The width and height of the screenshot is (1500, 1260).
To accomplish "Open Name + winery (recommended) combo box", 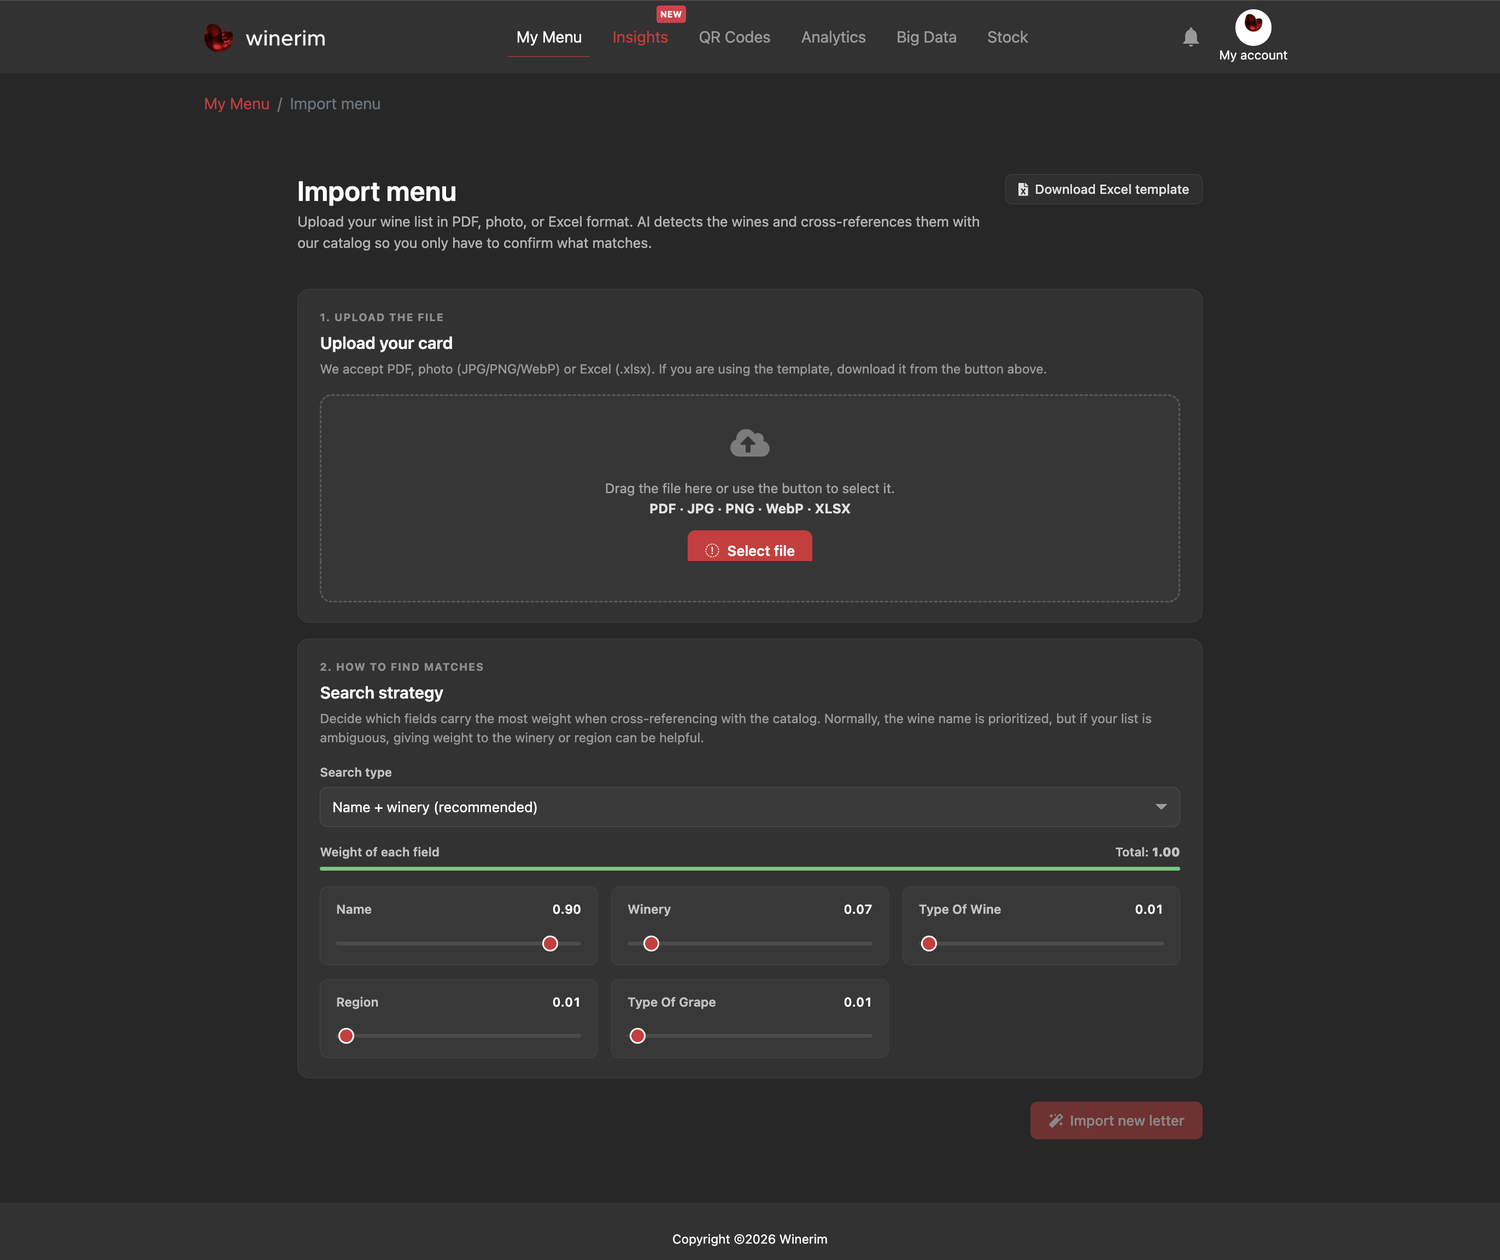I will 750,807.
